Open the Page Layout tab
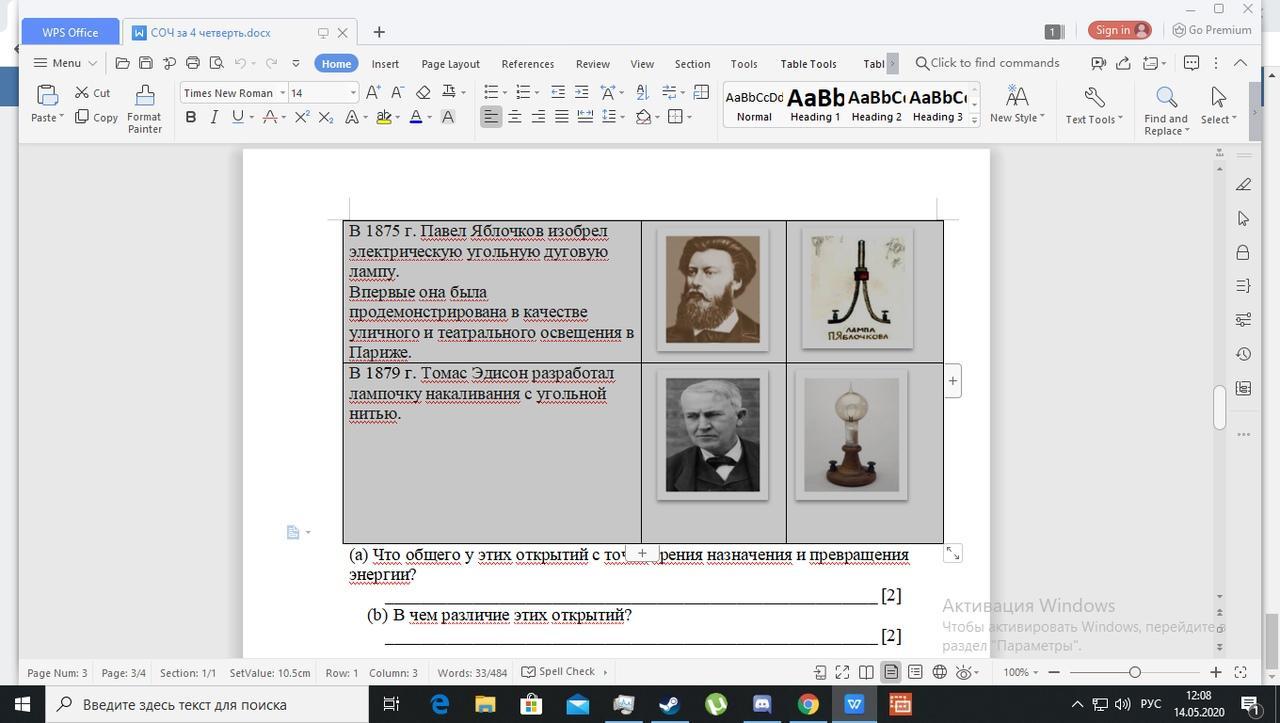This screenshot has width=1280, height=723. tap(450, 63)
